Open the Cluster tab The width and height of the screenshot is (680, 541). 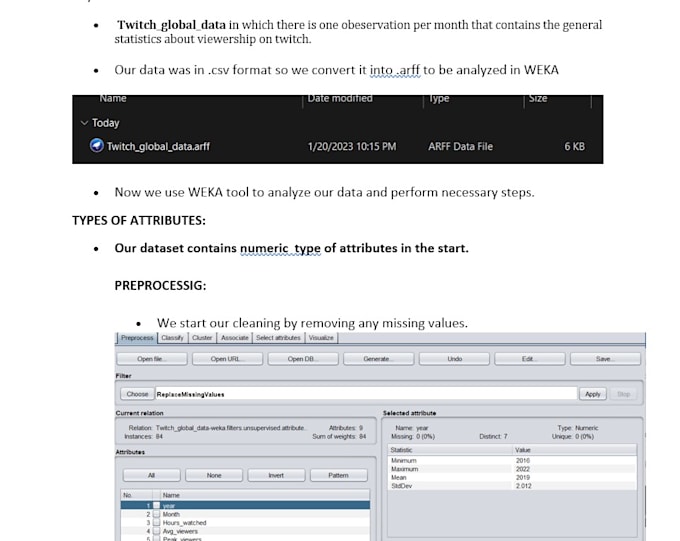pyautogui.click(x=202, y=338)
